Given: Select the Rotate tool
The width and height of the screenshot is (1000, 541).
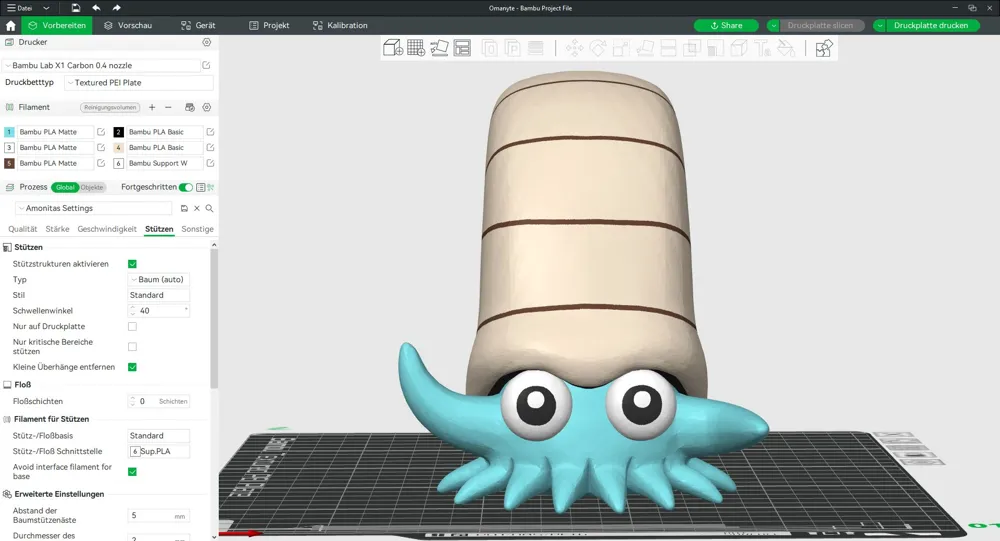Looking at the screenshot, I should coord(598,48).
